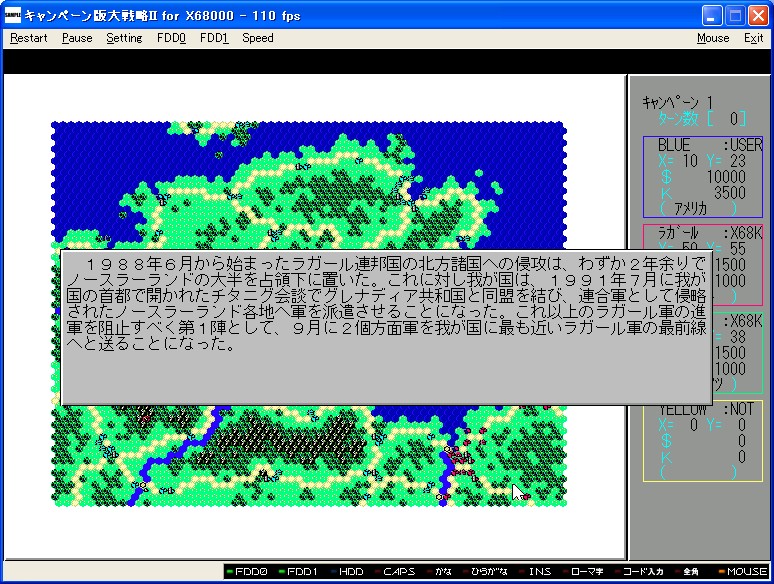
Task: Click Mouse in the menu bar
Action: coord(713,38)
